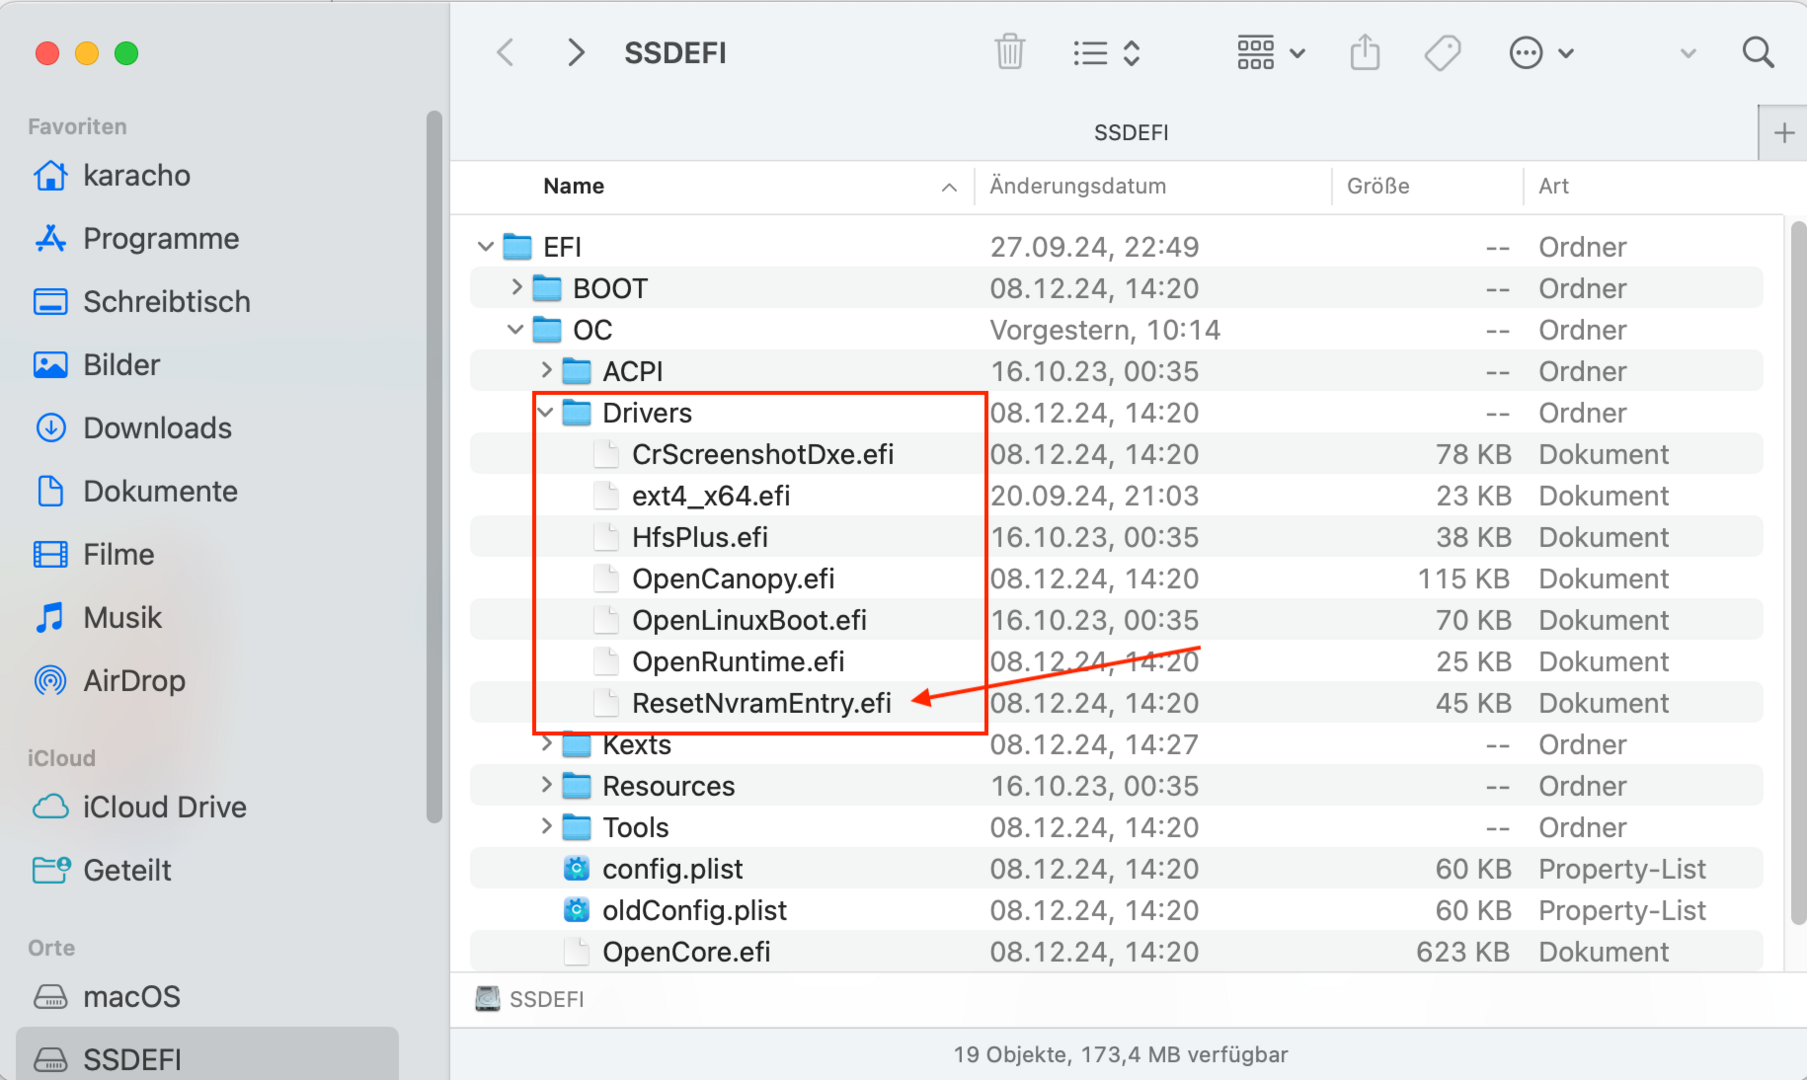The image size is (1807, 1080).
Task: Open AirDrop in sidebar
Action: click(x=109, y=680)
